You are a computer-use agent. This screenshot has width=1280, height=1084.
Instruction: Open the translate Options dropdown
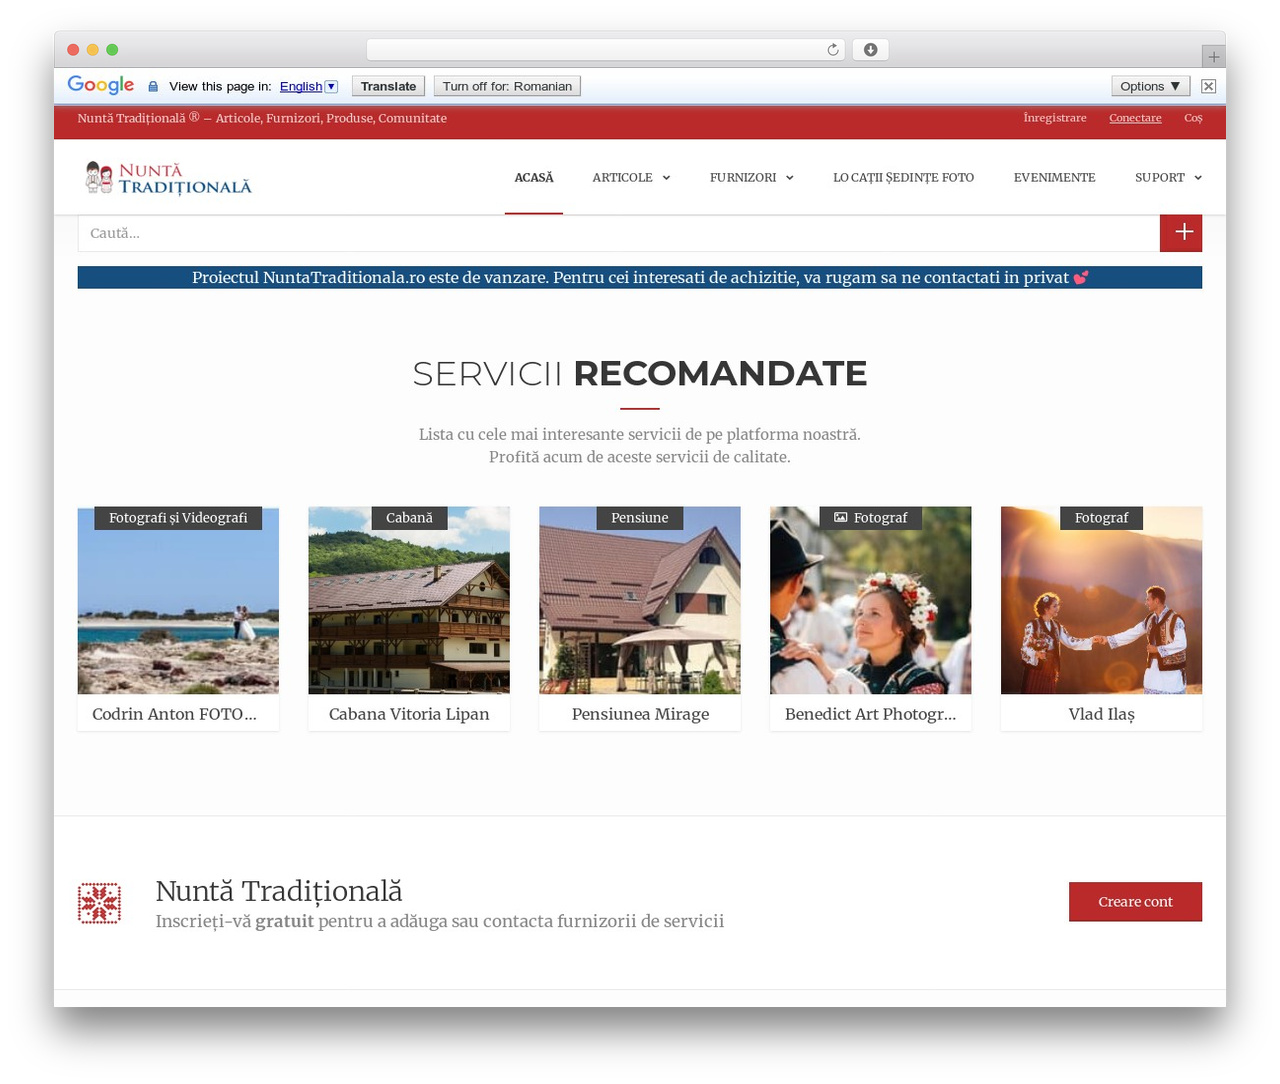[1150, 86]
